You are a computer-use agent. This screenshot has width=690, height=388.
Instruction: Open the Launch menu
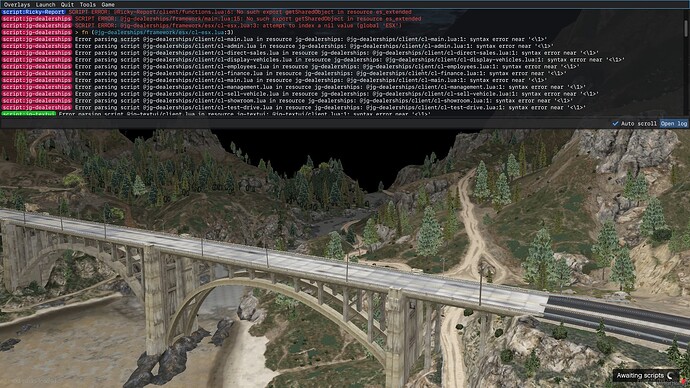click(x=45, y=4)
